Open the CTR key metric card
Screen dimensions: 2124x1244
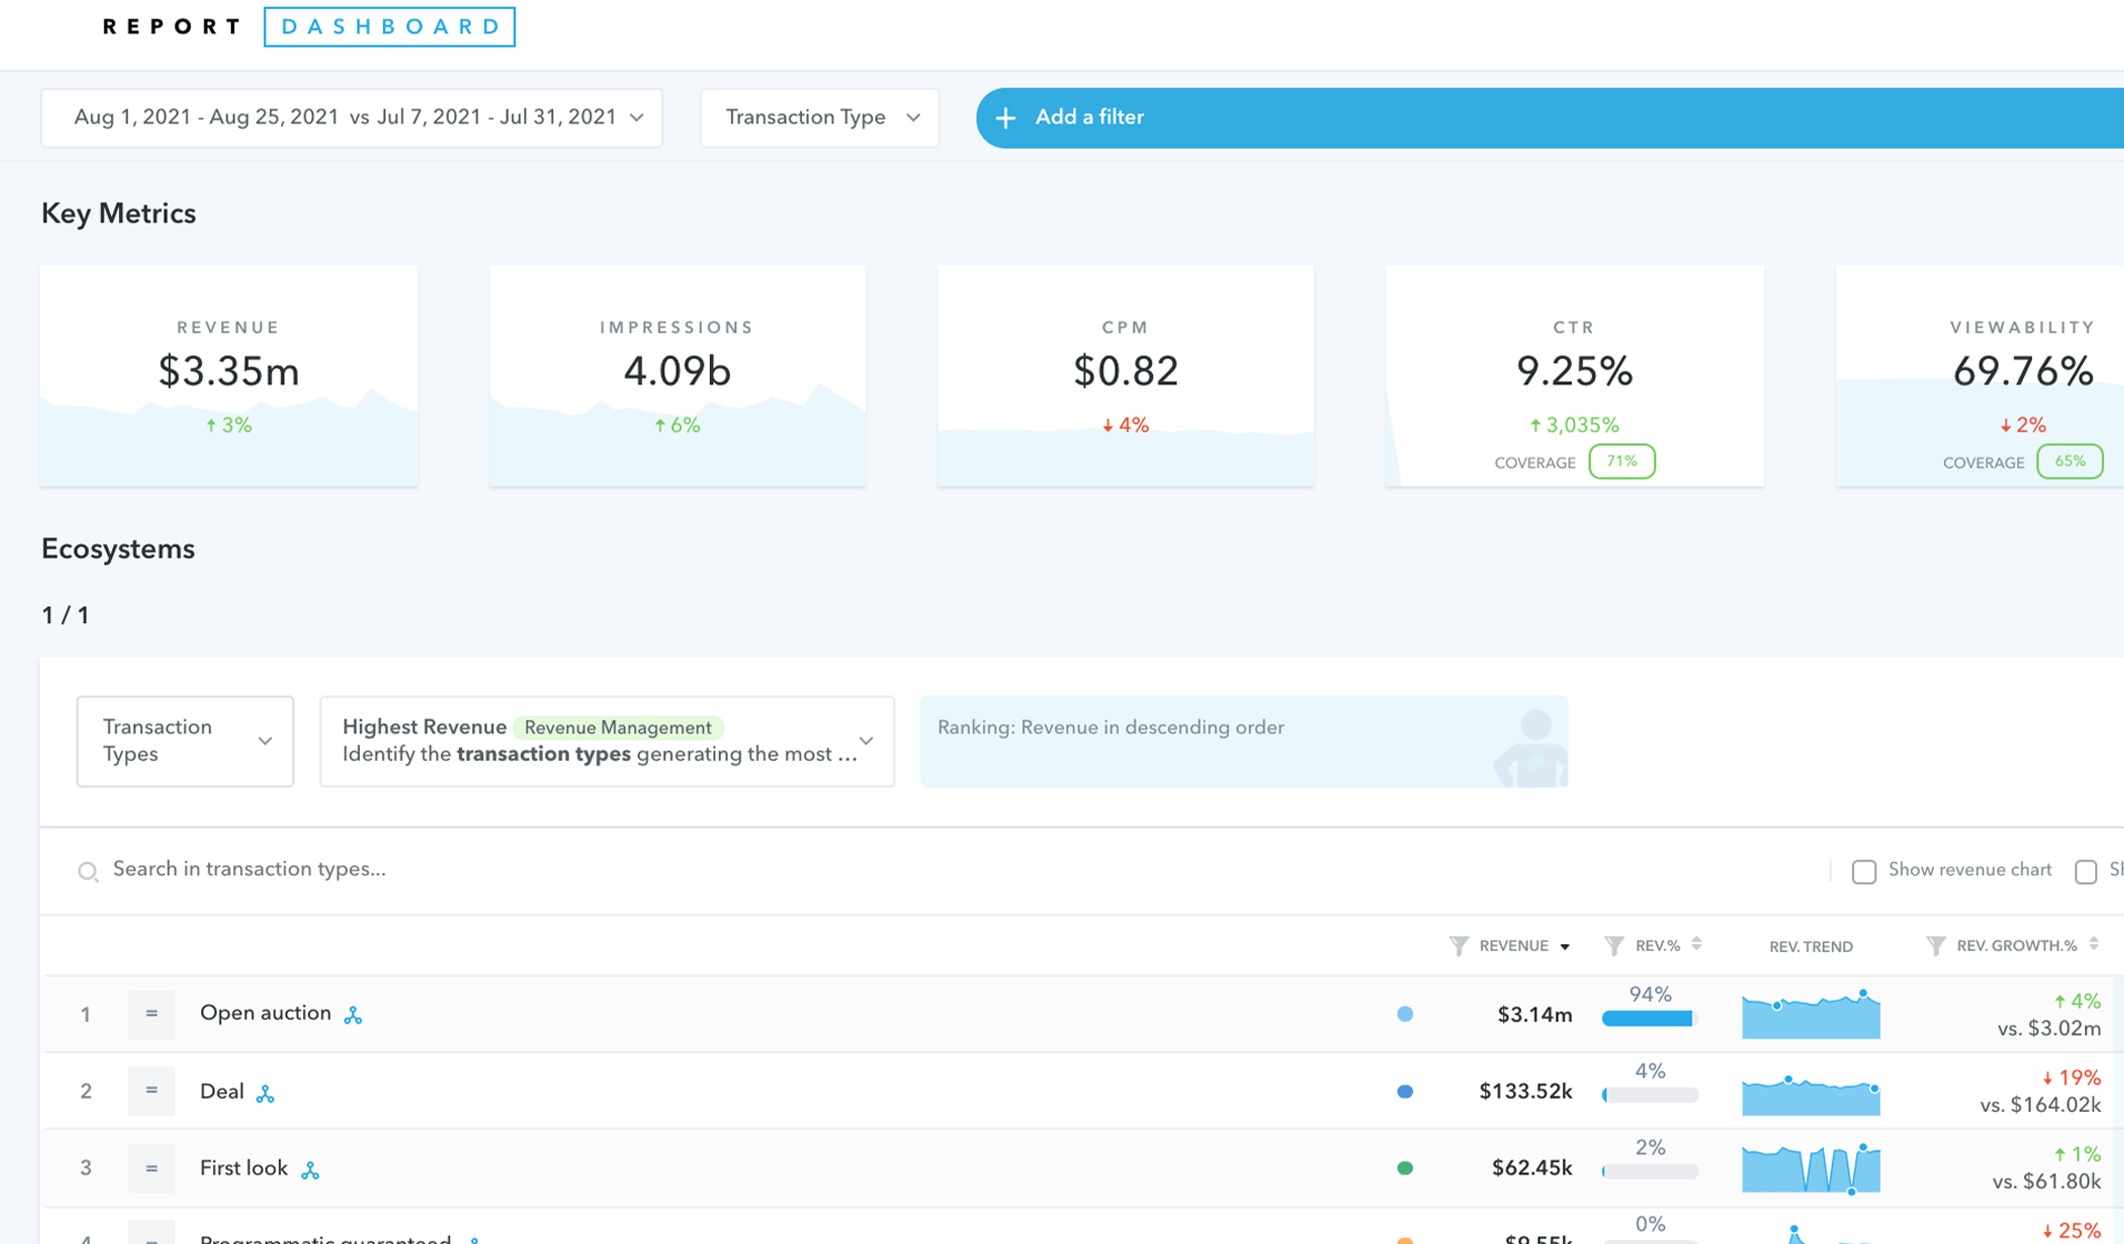[x=1575, y=376]
